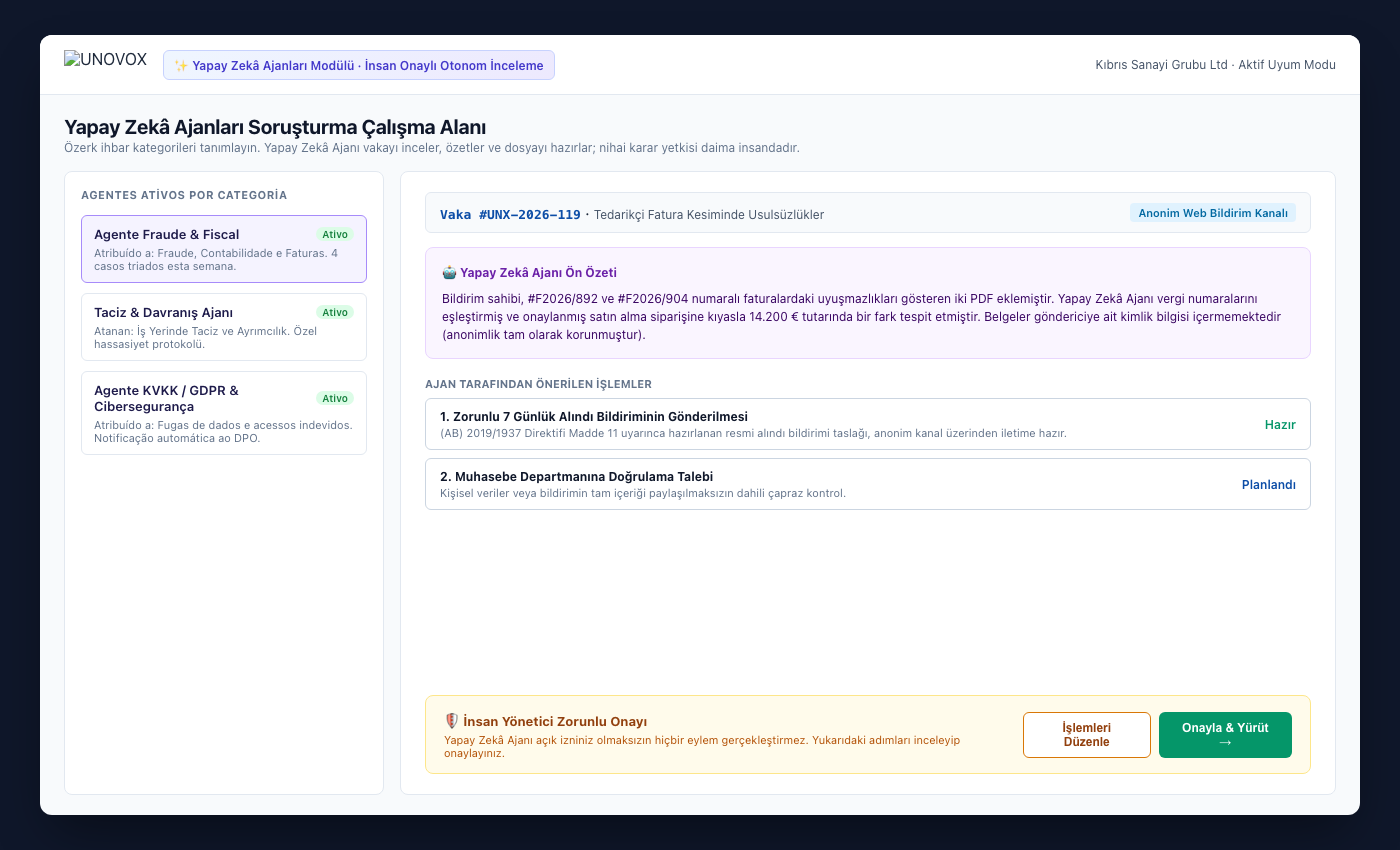Click the Hazır status label
Image resolution: width=1400 pixels, height=850 pixels.
1280,425
